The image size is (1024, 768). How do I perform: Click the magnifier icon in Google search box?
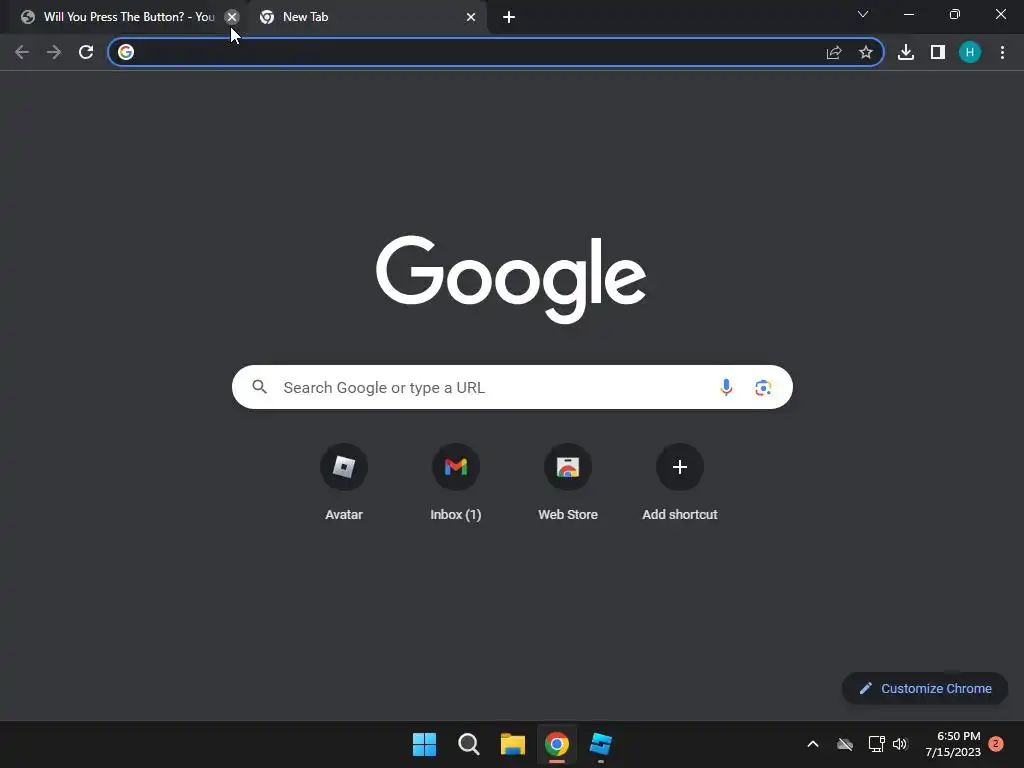260,387
